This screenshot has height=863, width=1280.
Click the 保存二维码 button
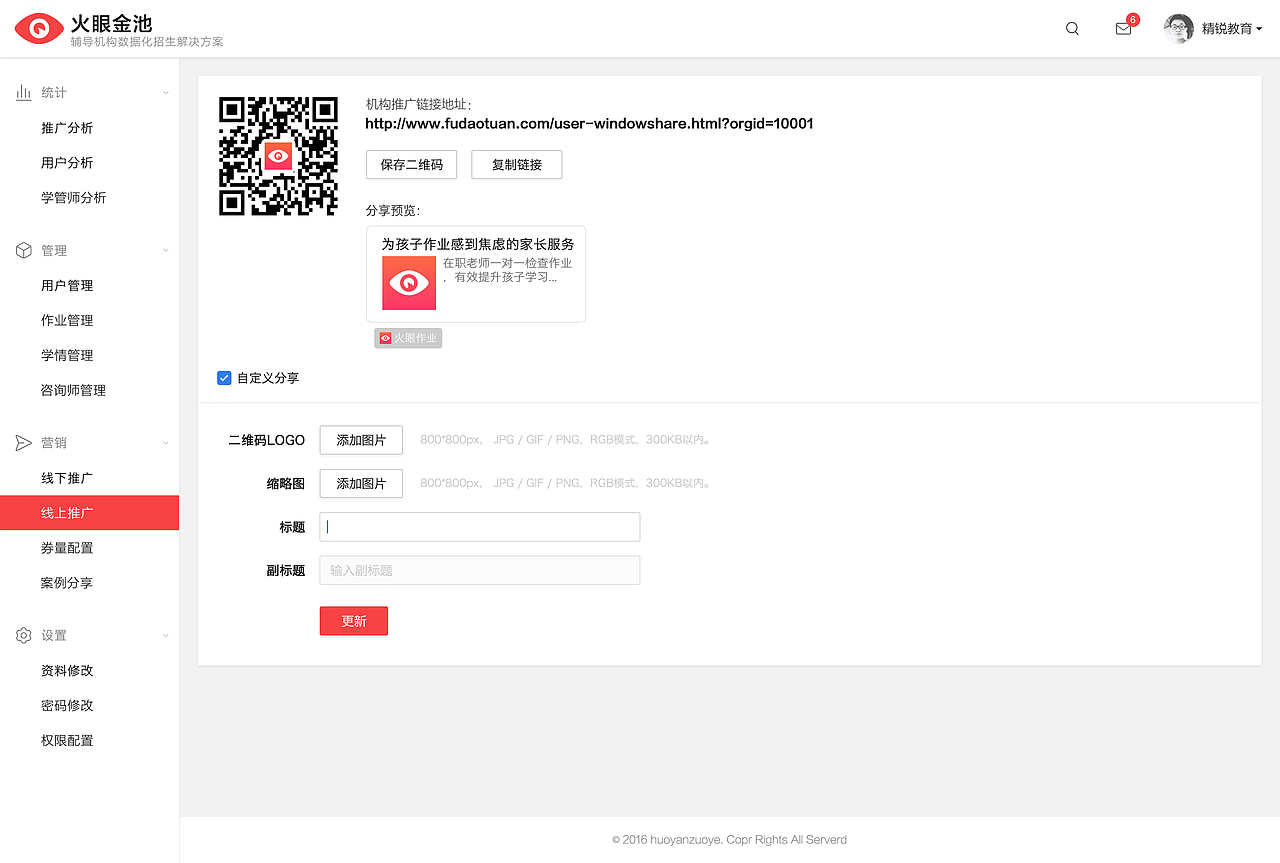click(x=411, y=165)
